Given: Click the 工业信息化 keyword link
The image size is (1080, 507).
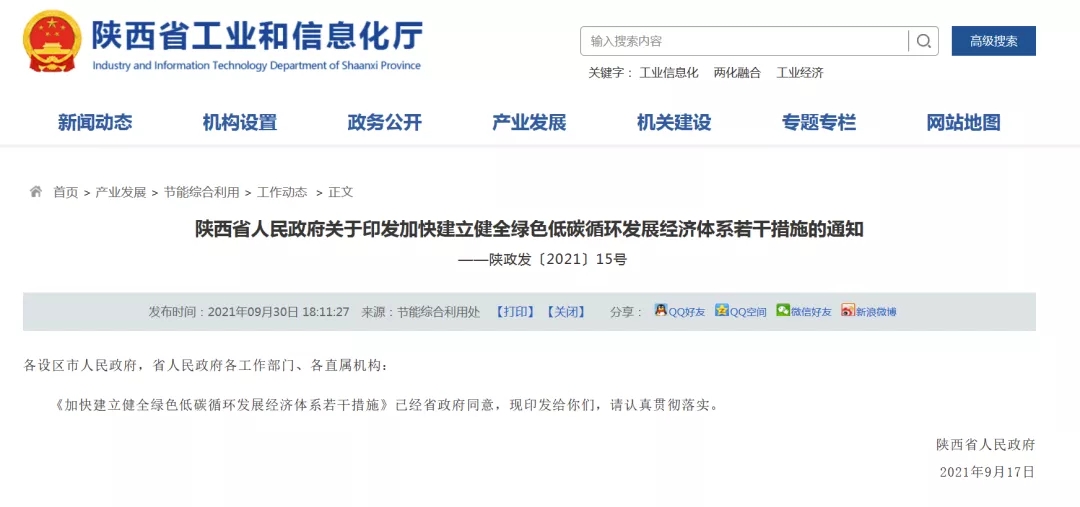Looking at the screenshot, I should tap(669, 73).
